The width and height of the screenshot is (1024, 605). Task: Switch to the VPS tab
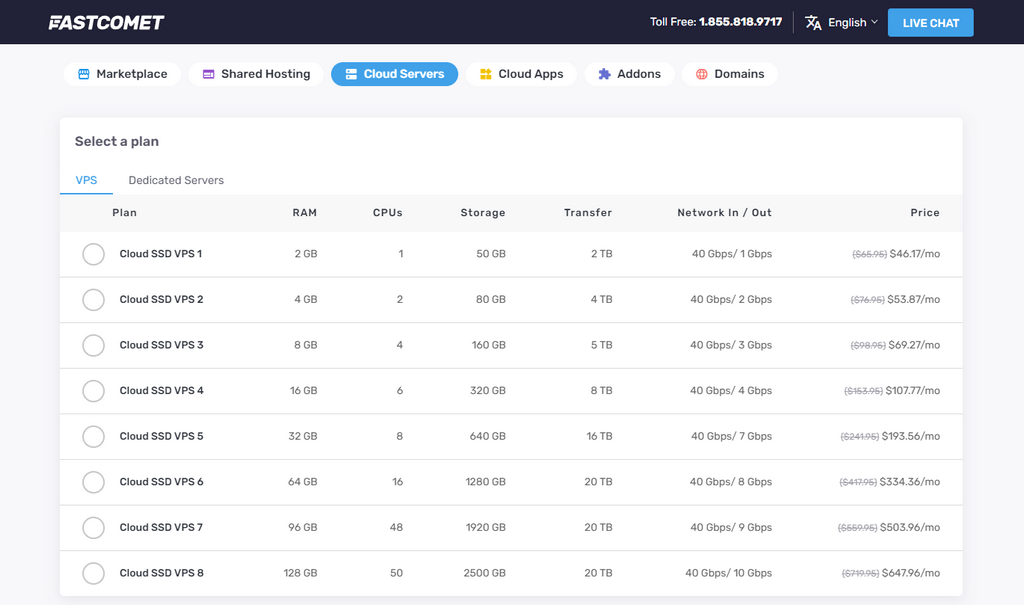[86, 180]
